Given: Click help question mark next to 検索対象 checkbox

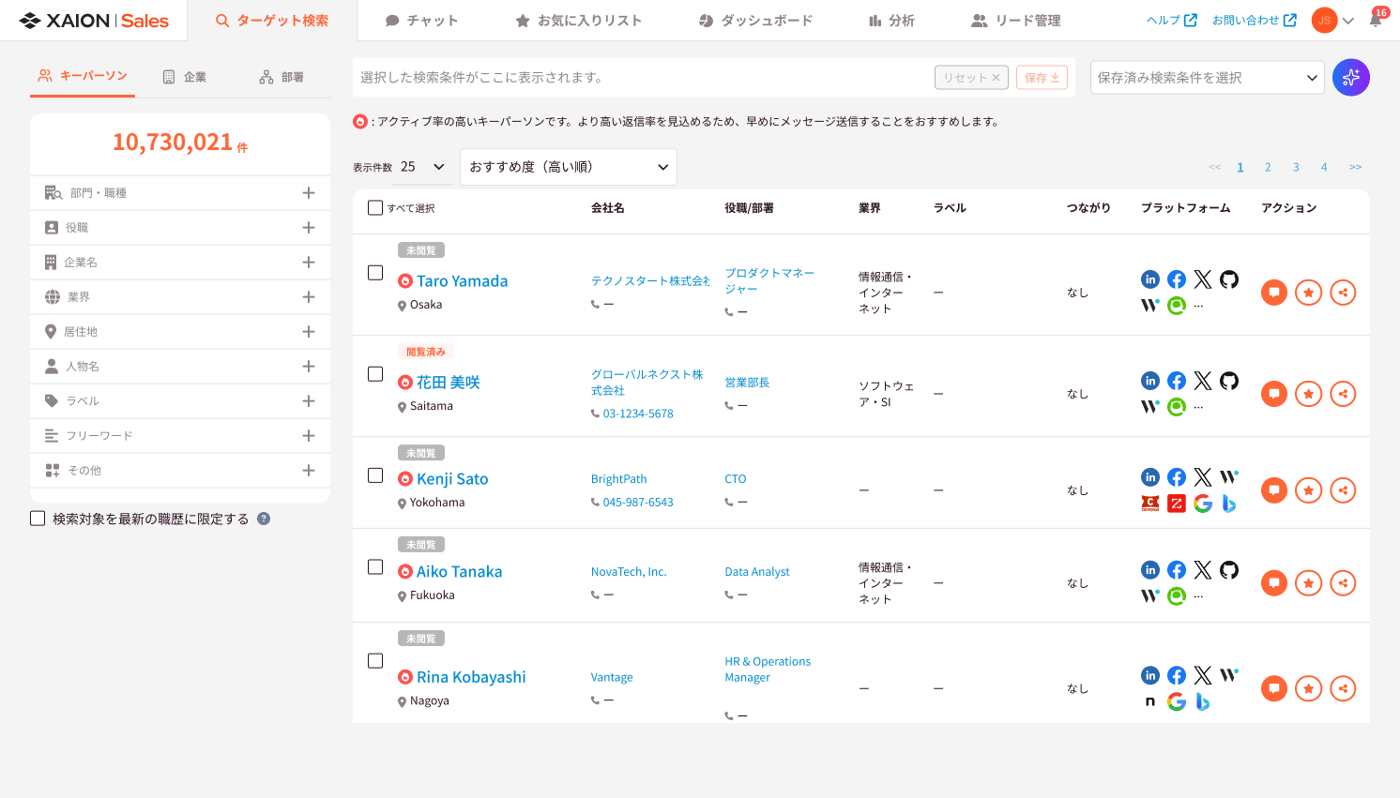Looking at the screenshot, I should 264,519.
